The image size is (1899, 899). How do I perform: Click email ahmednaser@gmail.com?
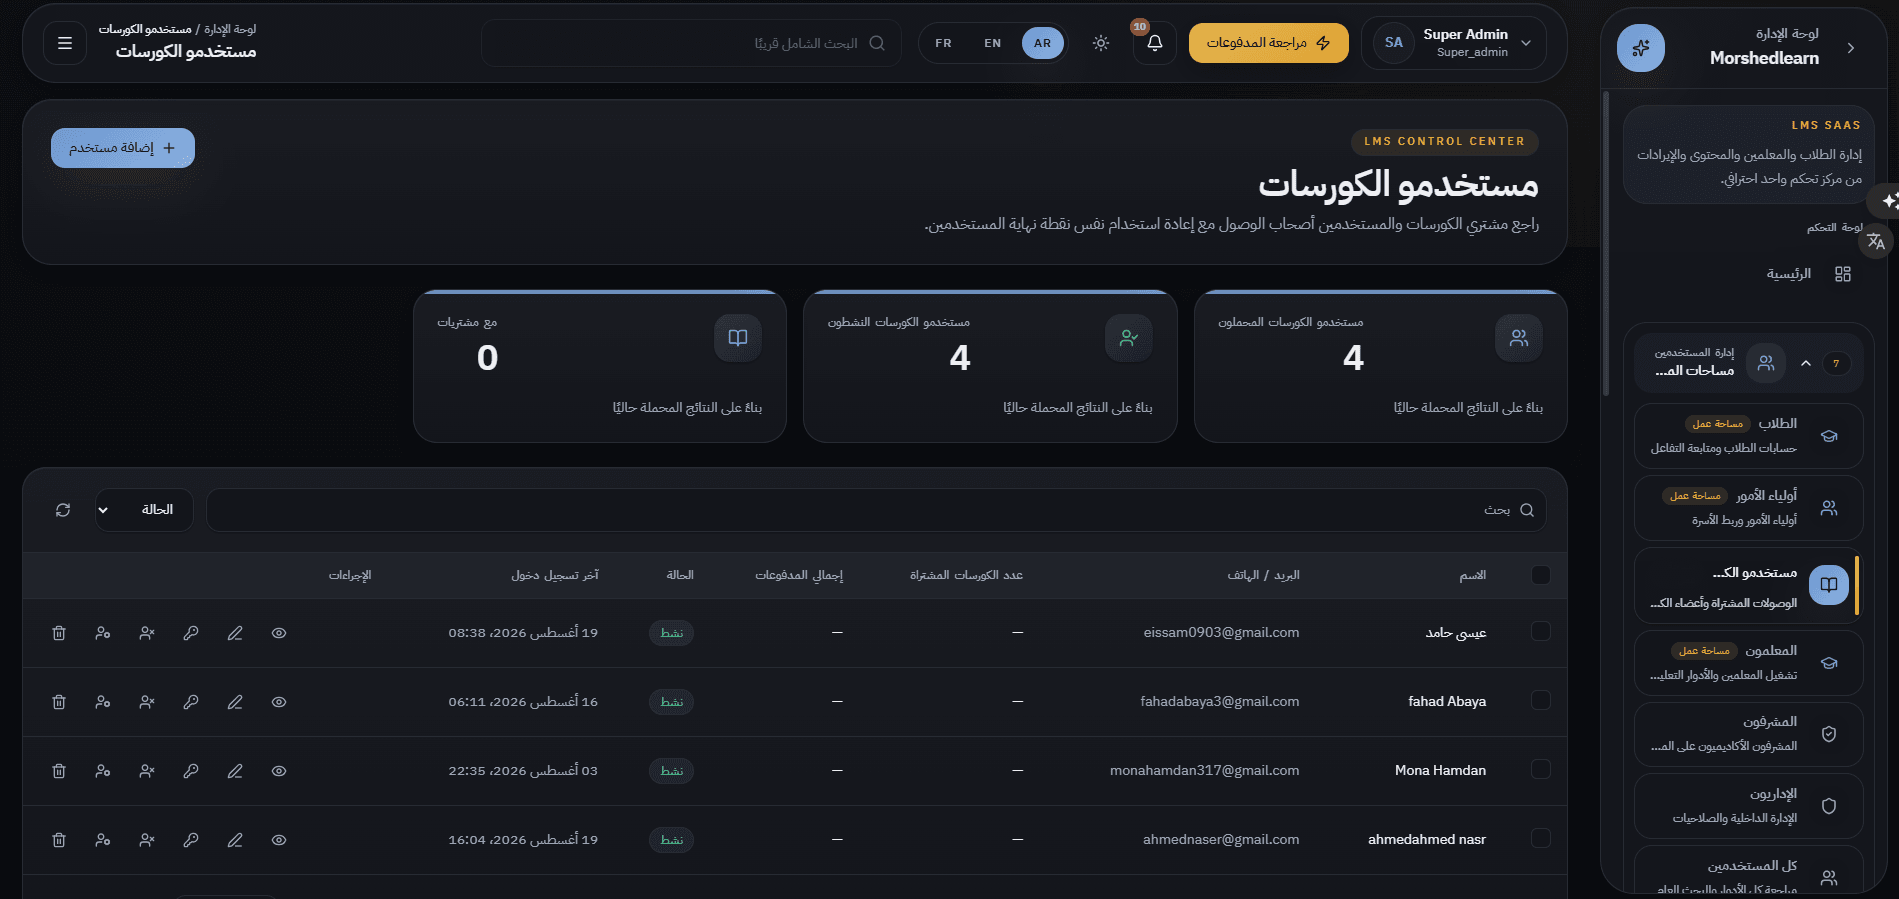click(1221, 839)
